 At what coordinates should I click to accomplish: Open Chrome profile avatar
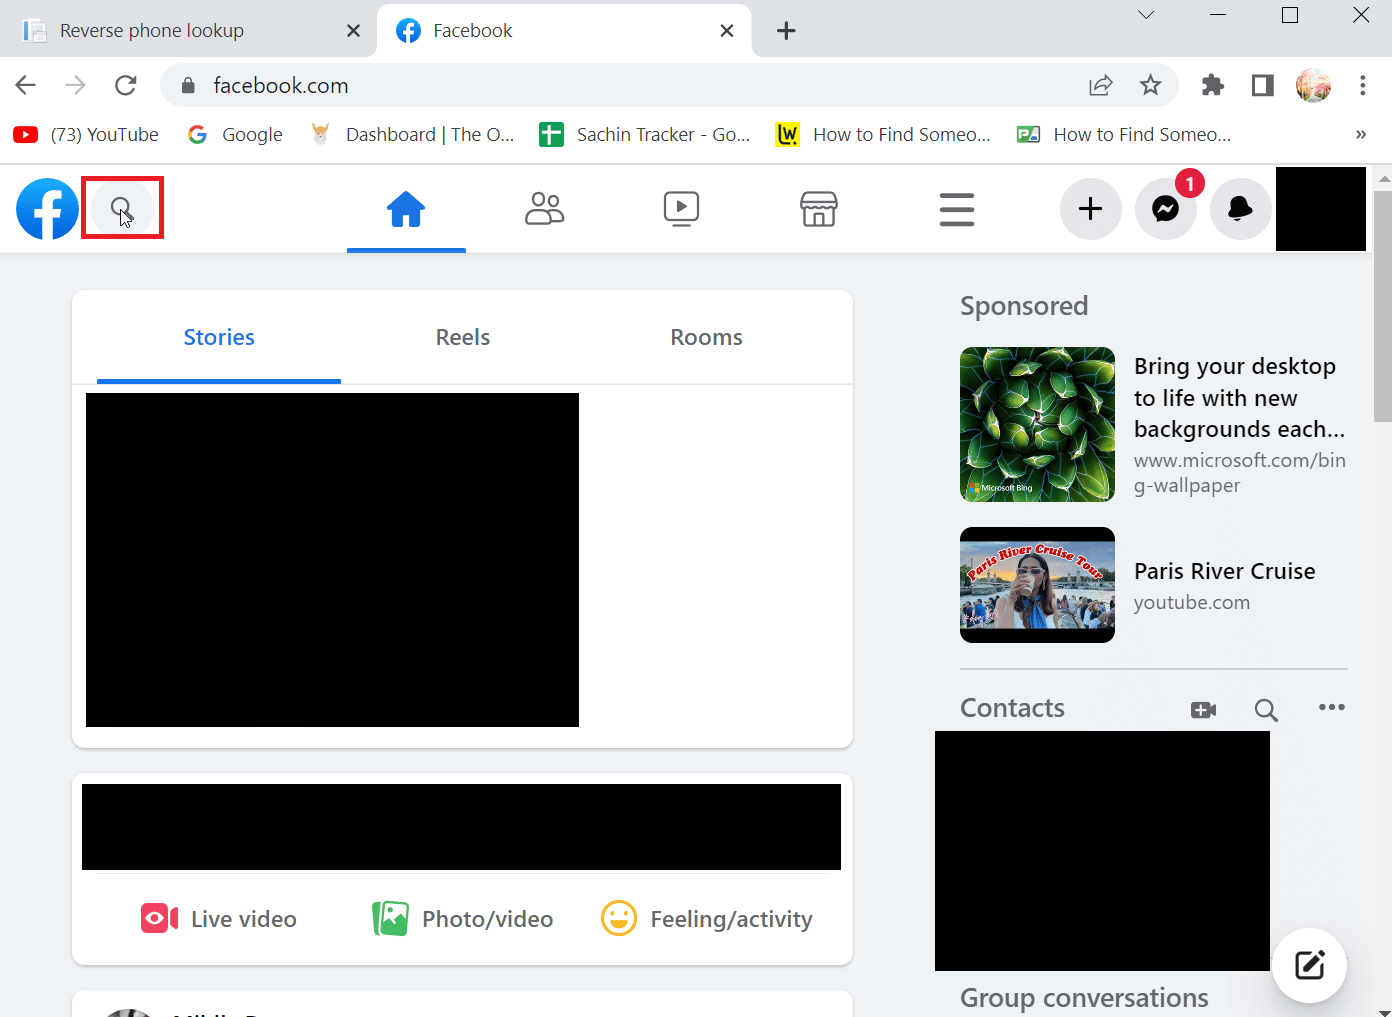[x=1314, y=85]
